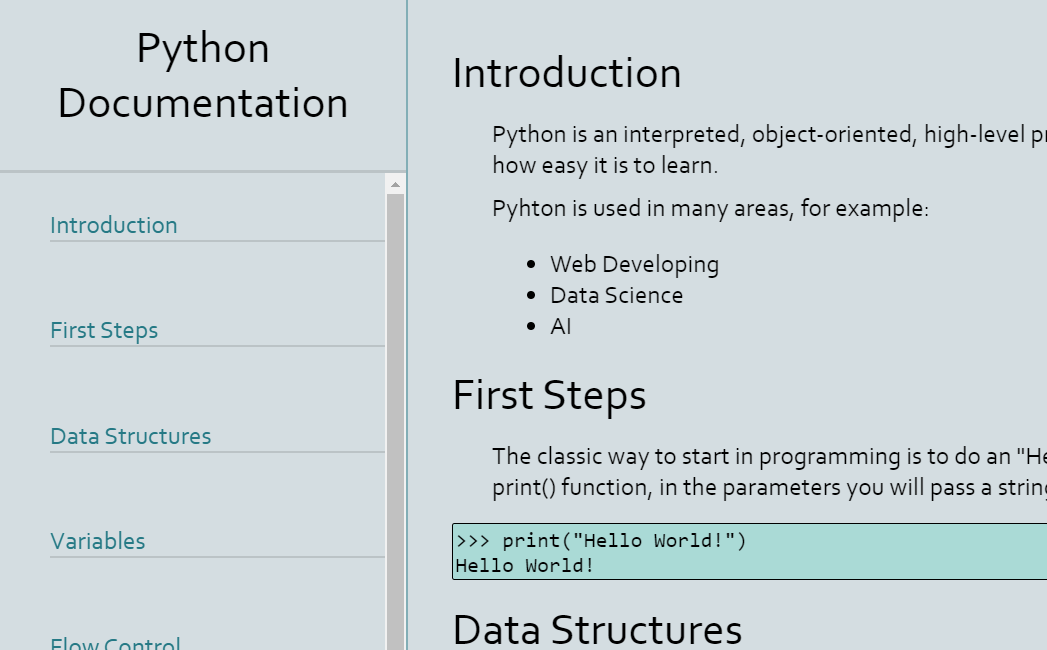
Task: Click the print("Hello World!") code line
Action: [601, 540]
